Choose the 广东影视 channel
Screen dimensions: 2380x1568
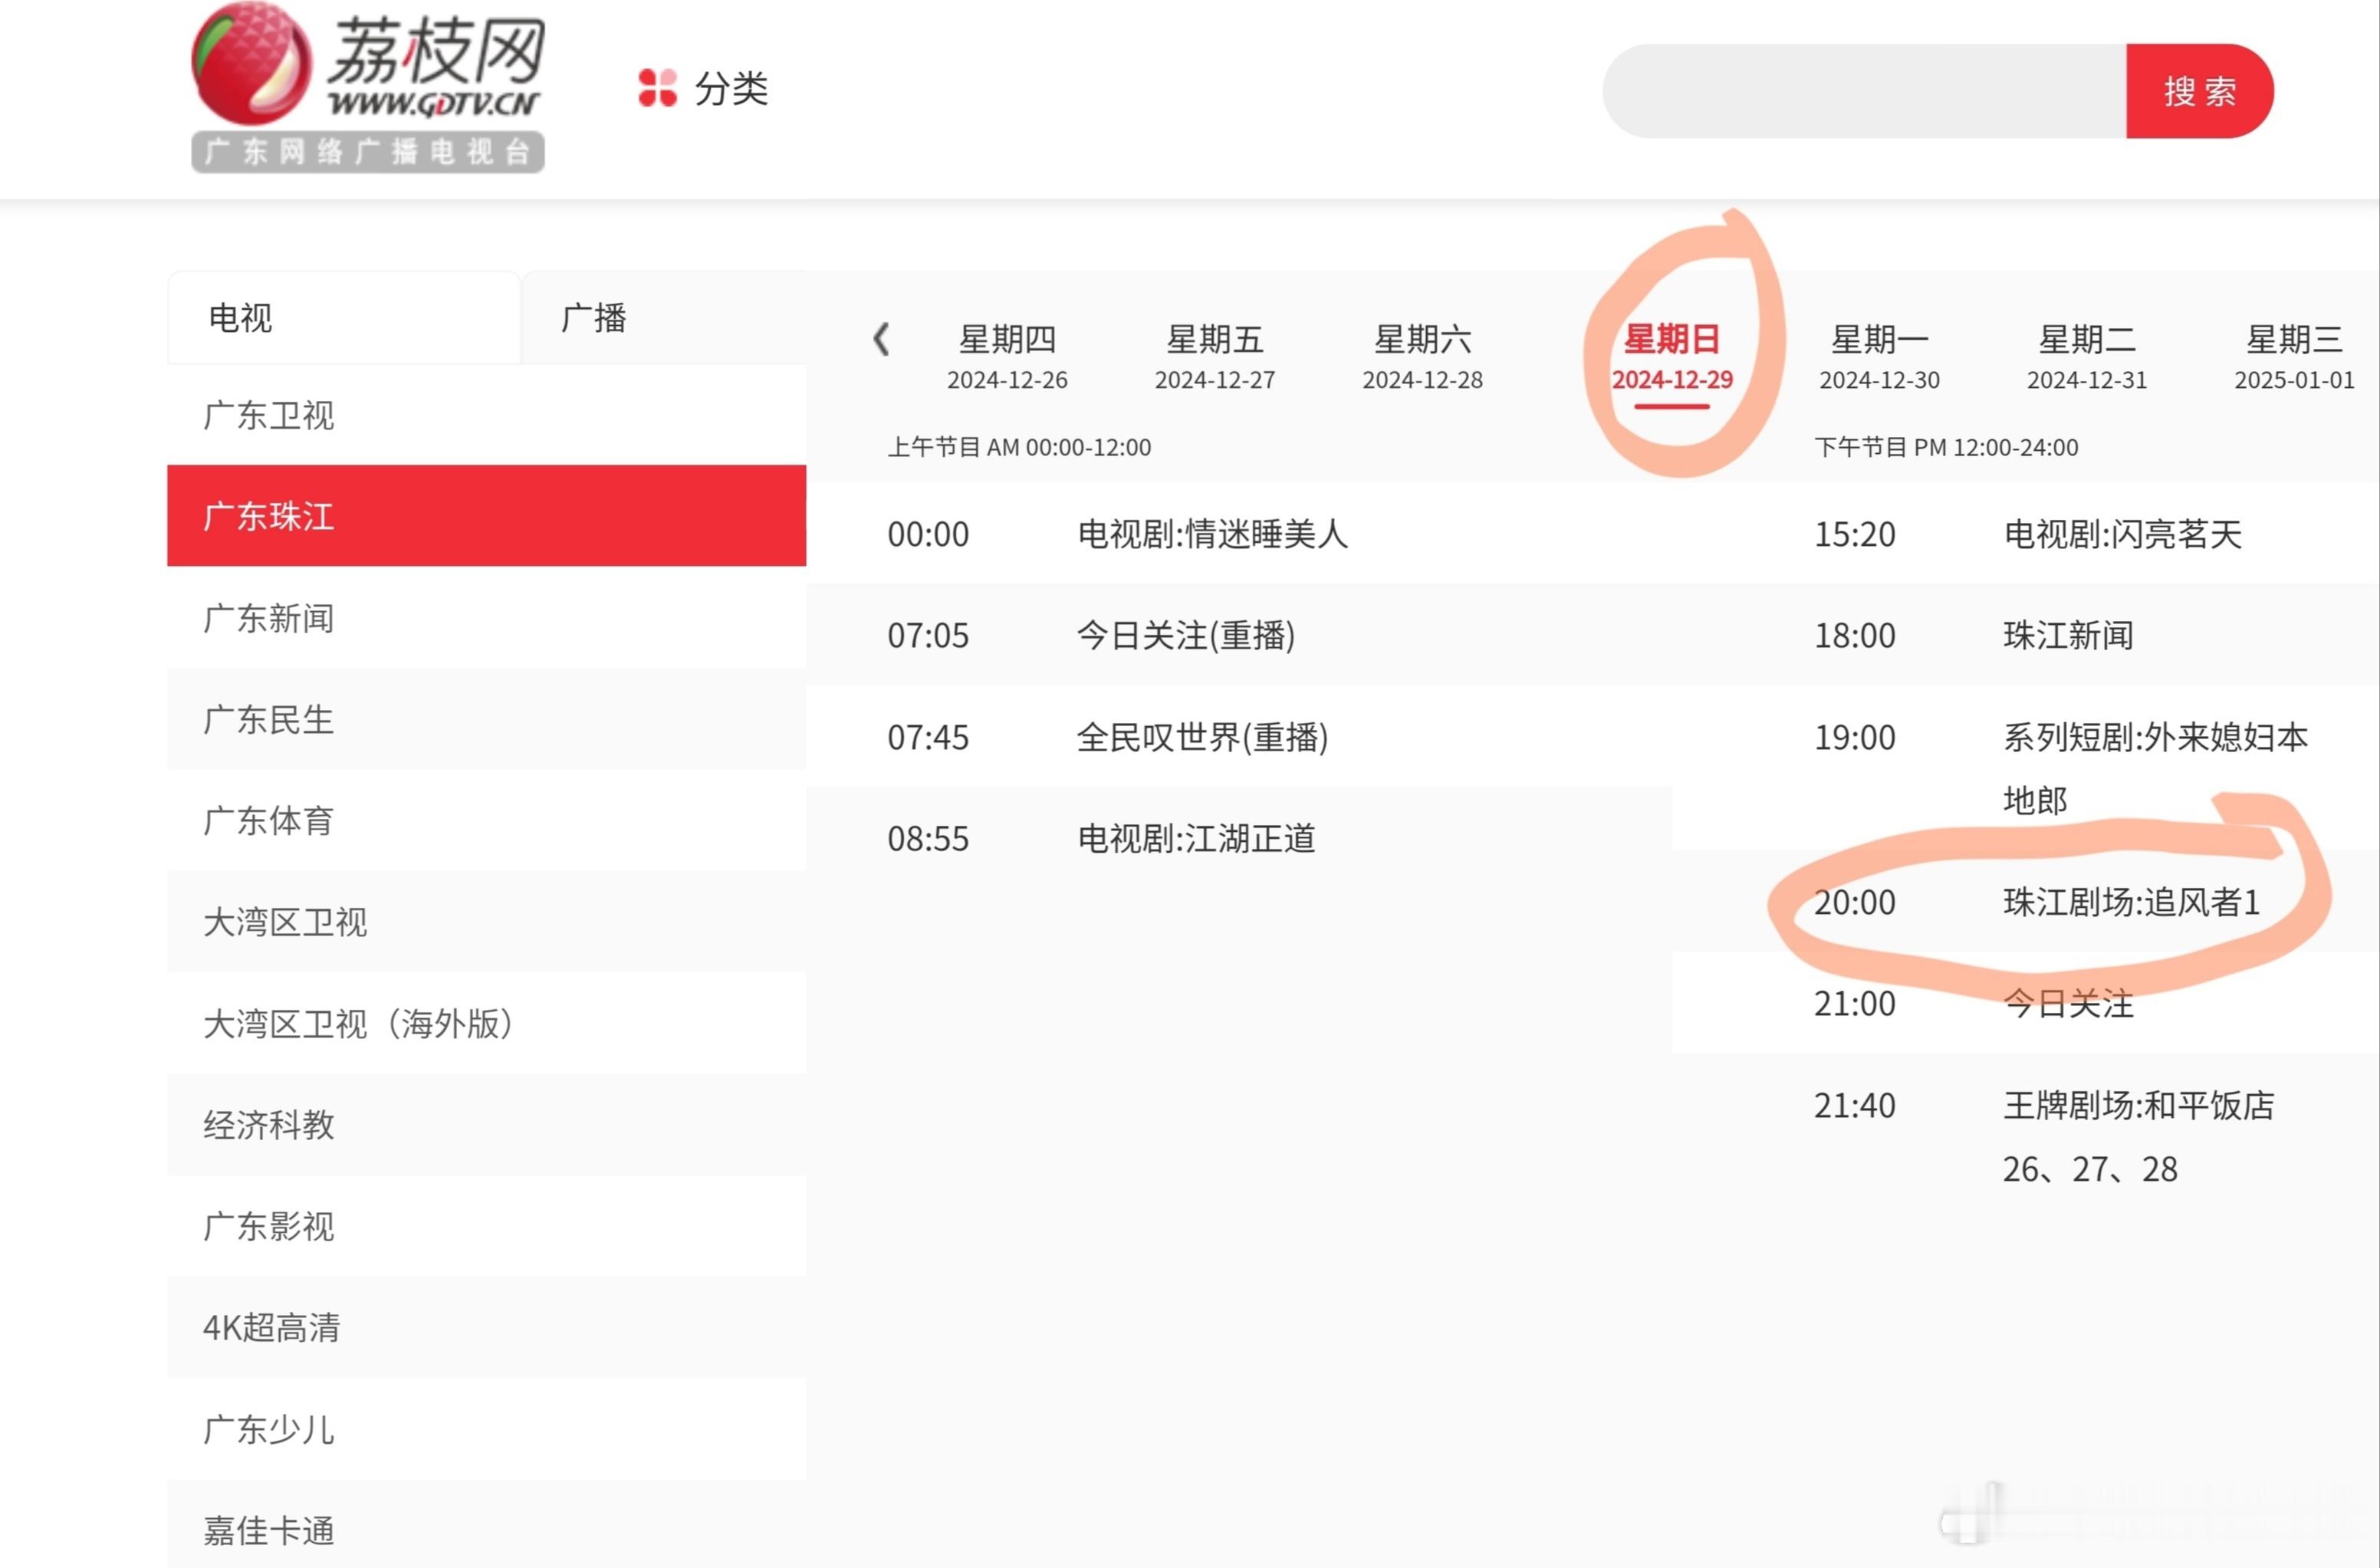(x=487, y=1226)
